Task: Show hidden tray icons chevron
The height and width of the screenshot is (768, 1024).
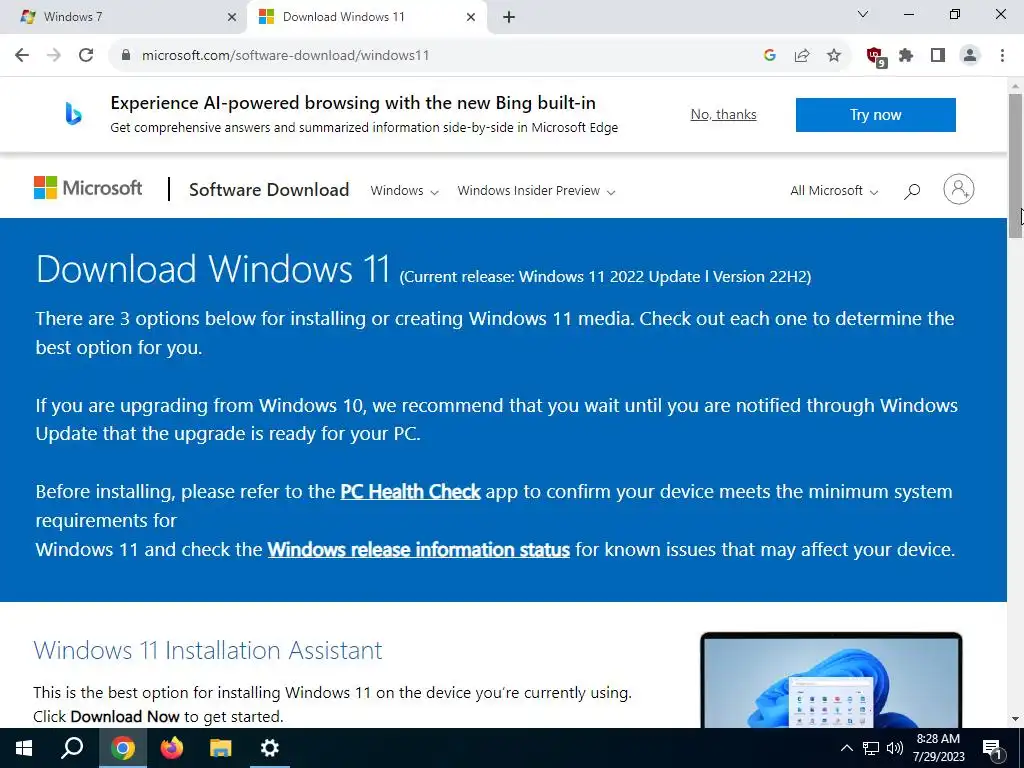Action: pos(846,748)
